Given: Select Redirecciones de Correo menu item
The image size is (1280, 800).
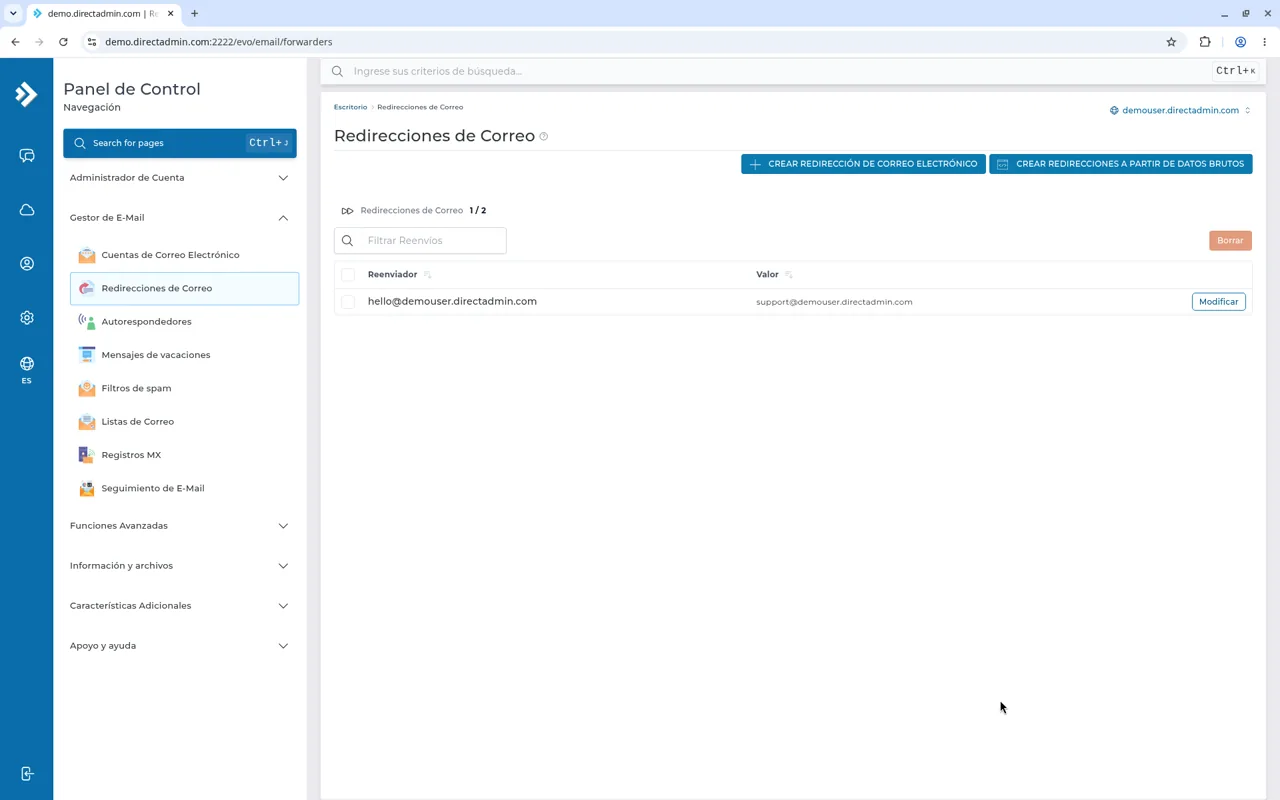Looking at the screenshot, I should 184,288.
